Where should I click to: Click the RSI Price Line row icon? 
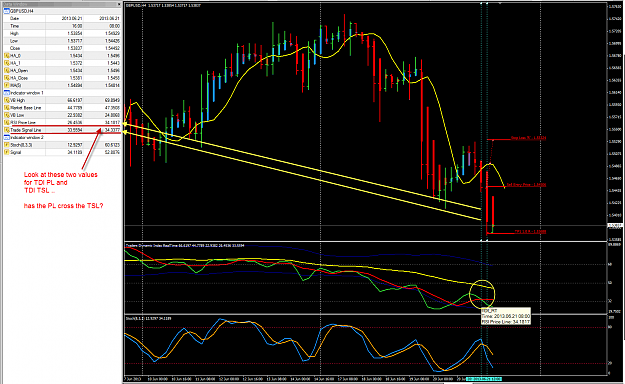(x=6, y=122)
